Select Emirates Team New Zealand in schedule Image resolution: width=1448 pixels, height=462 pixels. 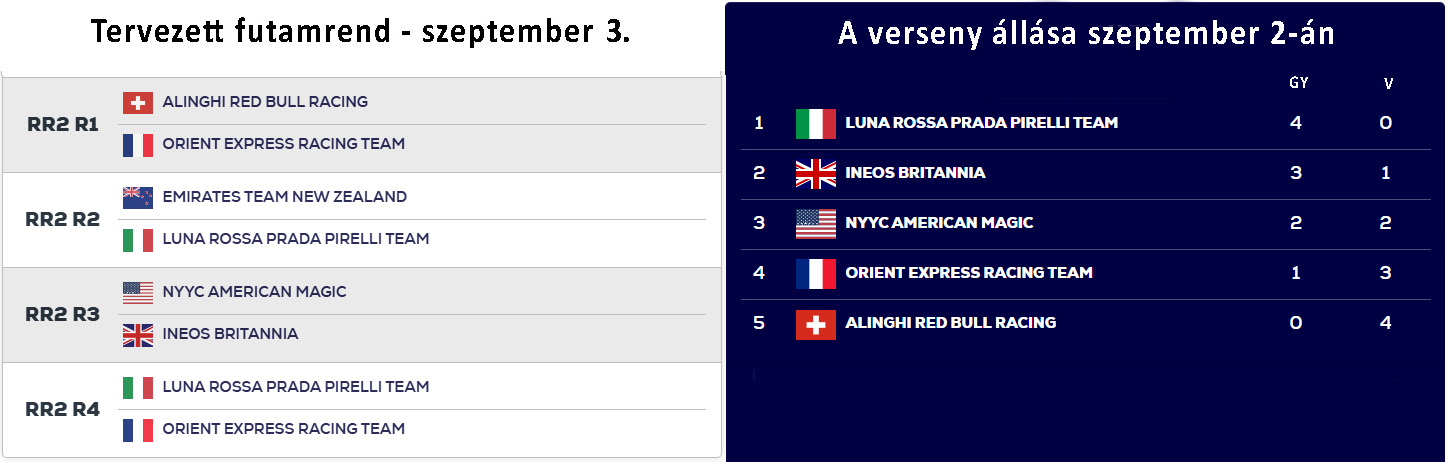[285, 197]
